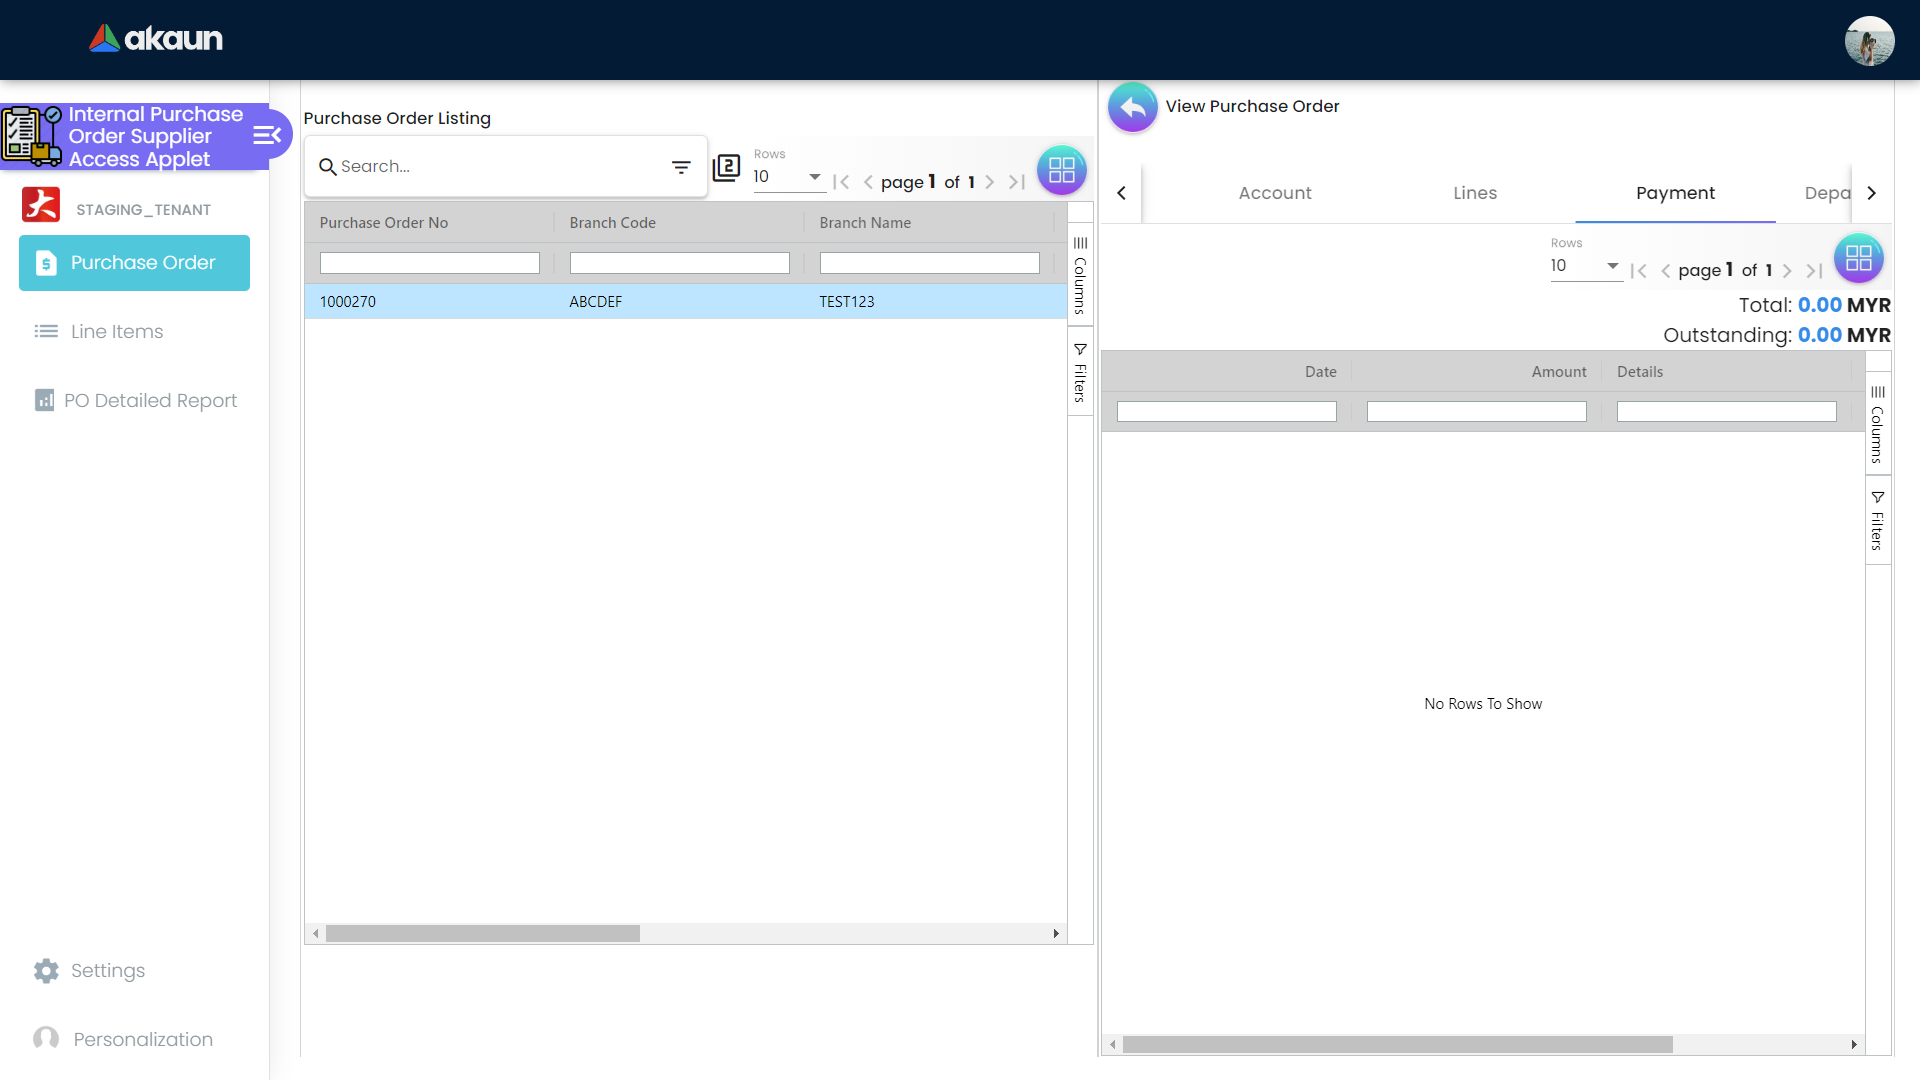Click the multi-select documents icon next to search
This screenshot has height=1080, width=1920.
726,168
